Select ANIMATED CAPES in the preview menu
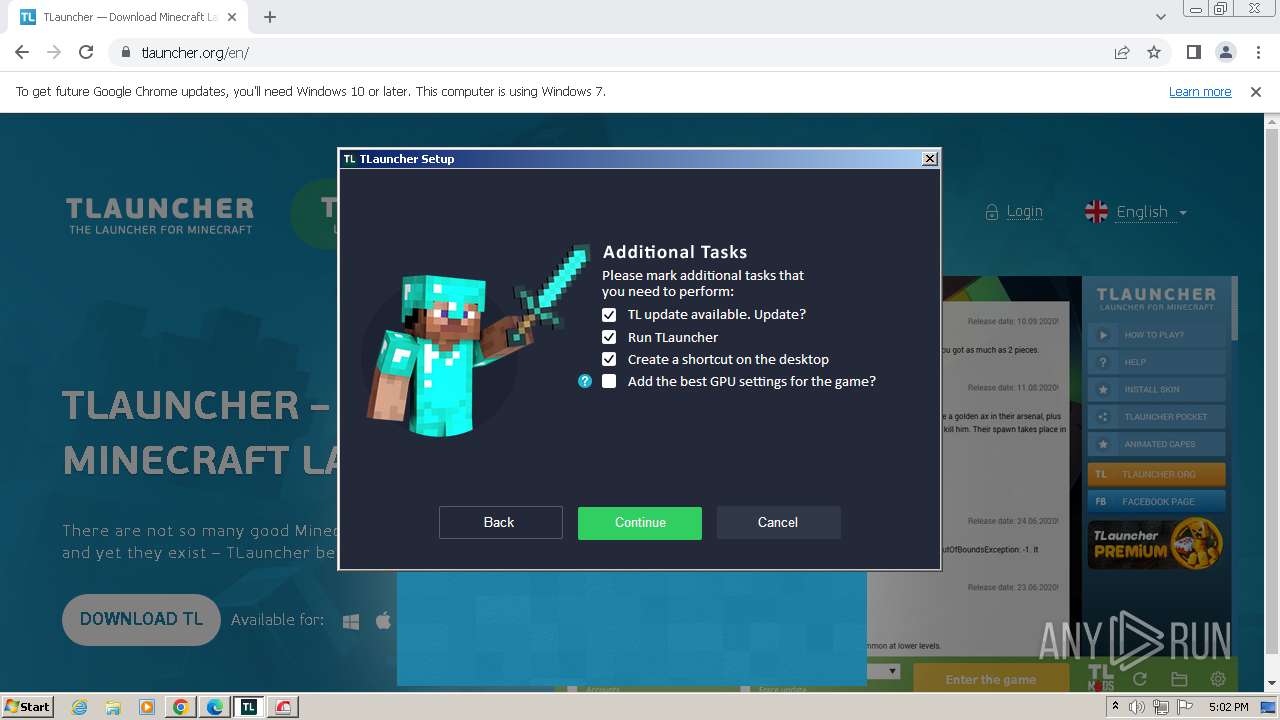This screenshot has height=720, width=1280. pos(1156,443)
